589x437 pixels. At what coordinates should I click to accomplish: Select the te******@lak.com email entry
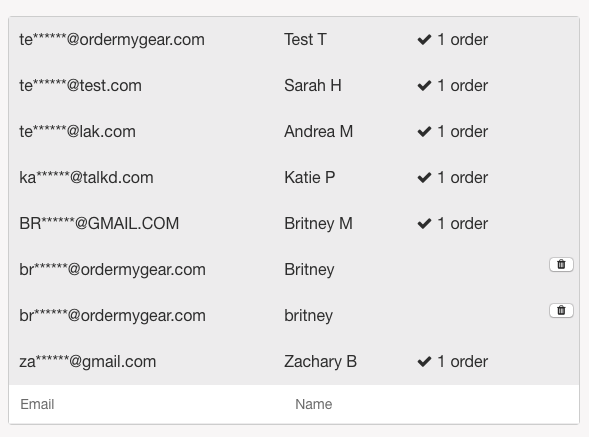[x=77, y=132]
